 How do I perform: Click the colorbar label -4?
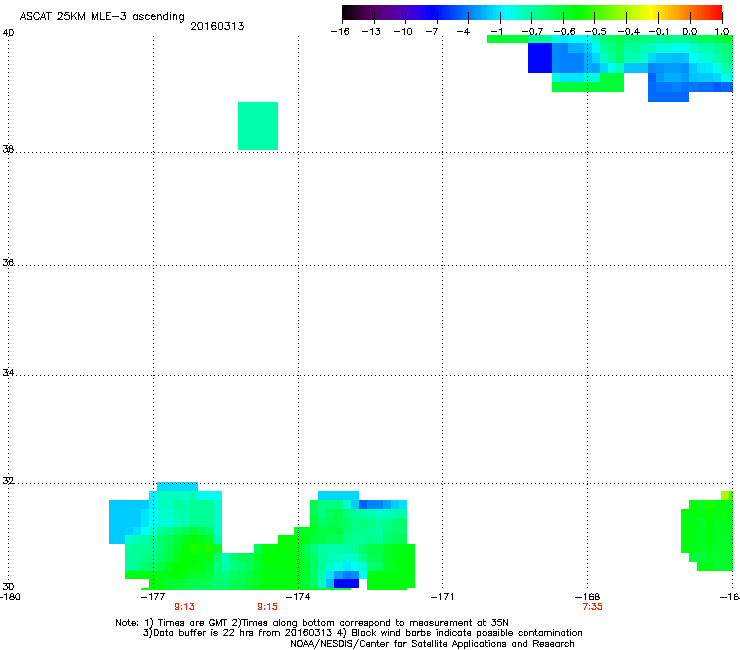463,32
